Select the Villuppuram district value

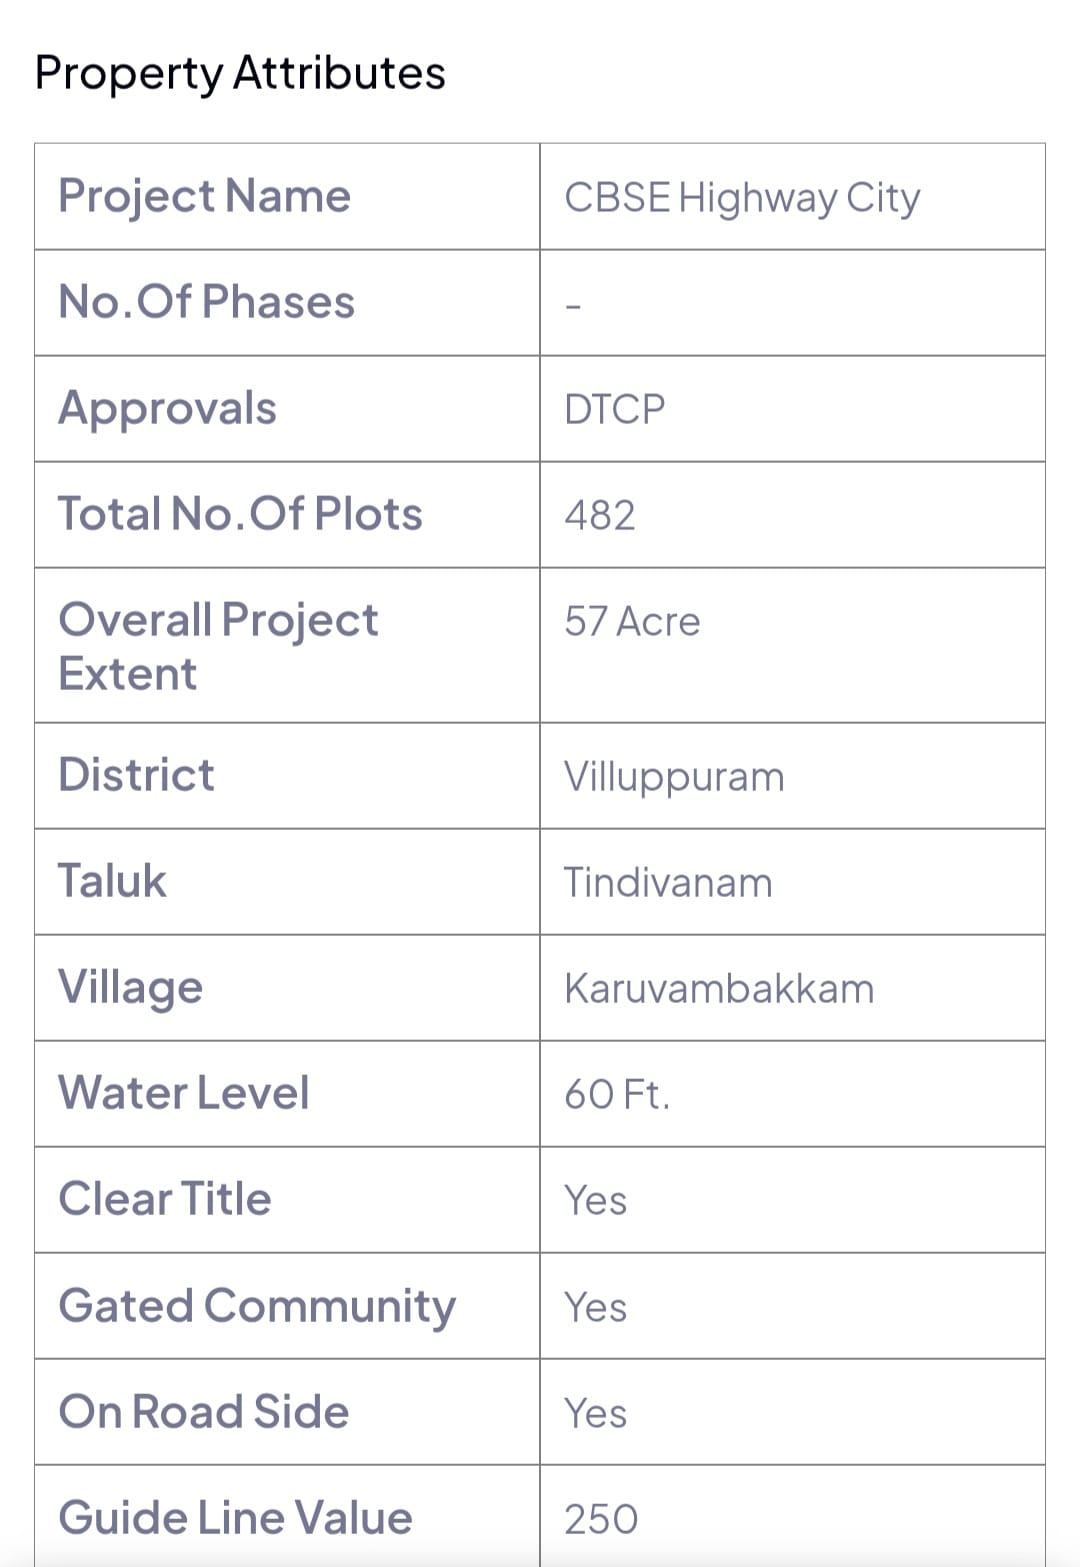pos(674,777)
